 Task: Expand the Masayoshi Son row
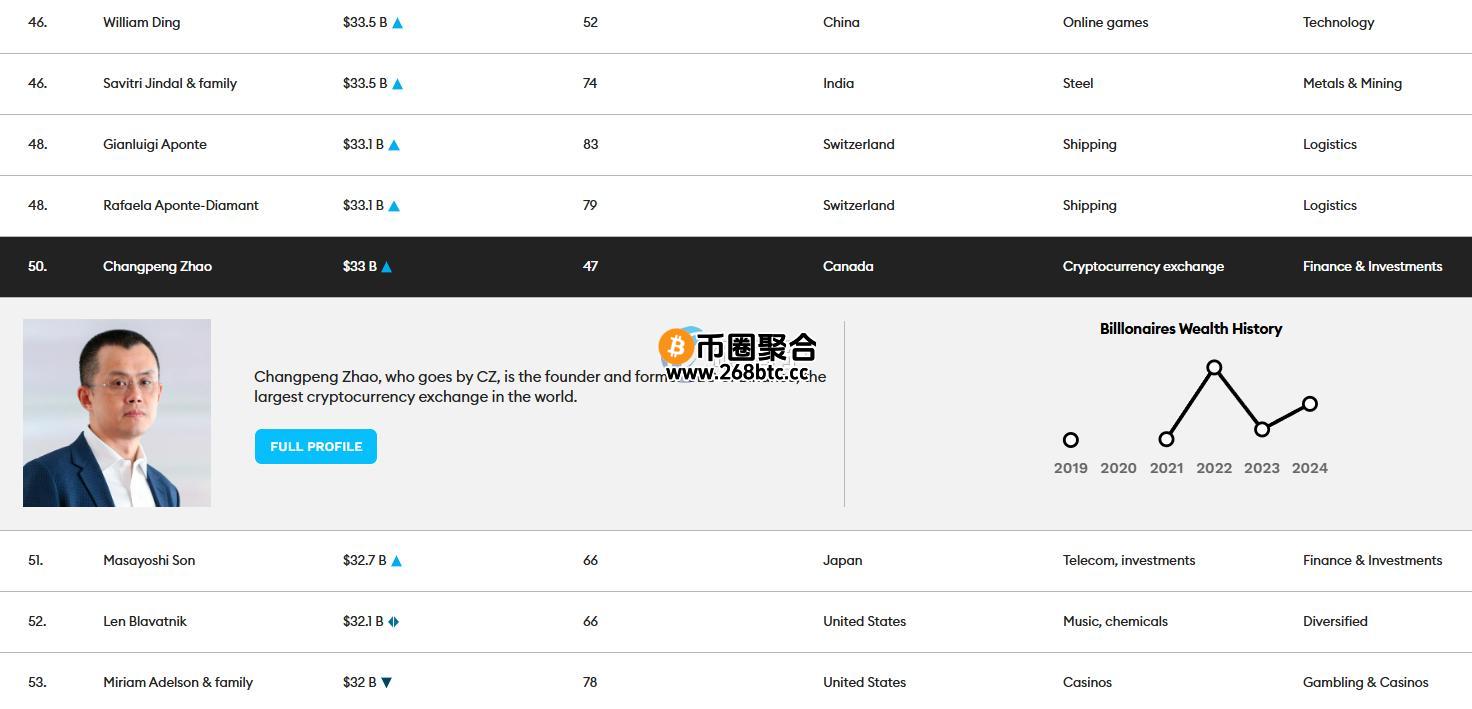point(149,561)
